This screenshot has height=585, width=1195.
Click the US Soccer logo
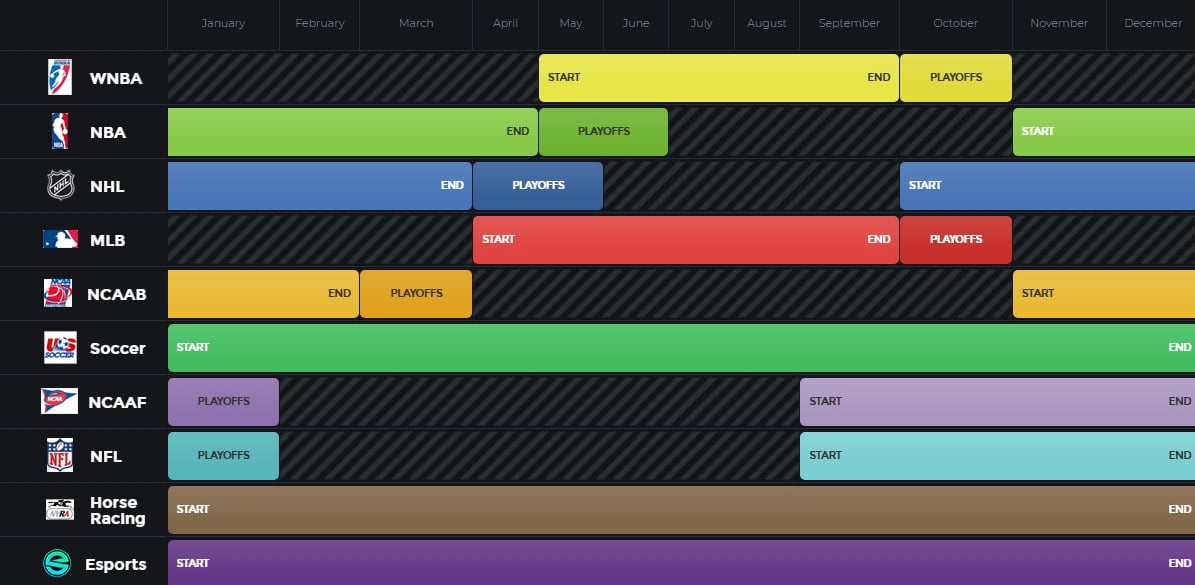pos(60,347)
